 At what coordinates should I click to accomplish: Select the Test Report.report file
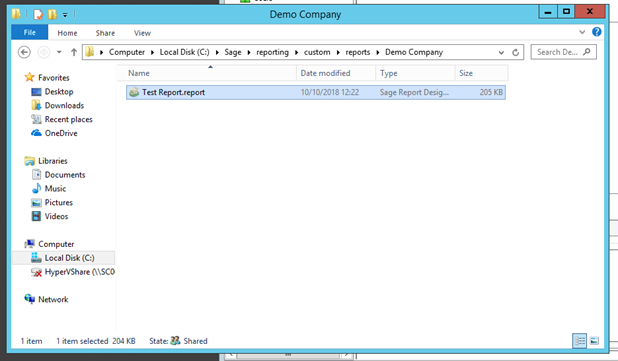pos(316,92)
